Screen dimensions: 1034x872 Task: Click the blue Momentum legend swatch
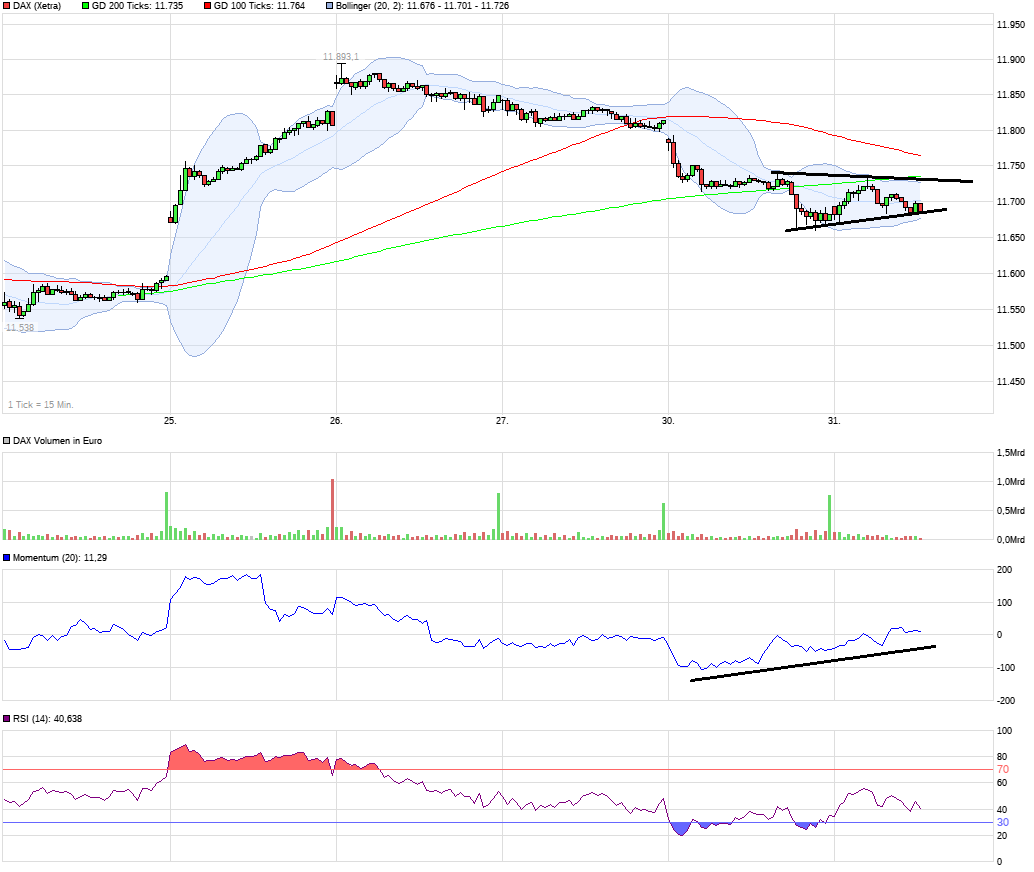click(7, 558)
